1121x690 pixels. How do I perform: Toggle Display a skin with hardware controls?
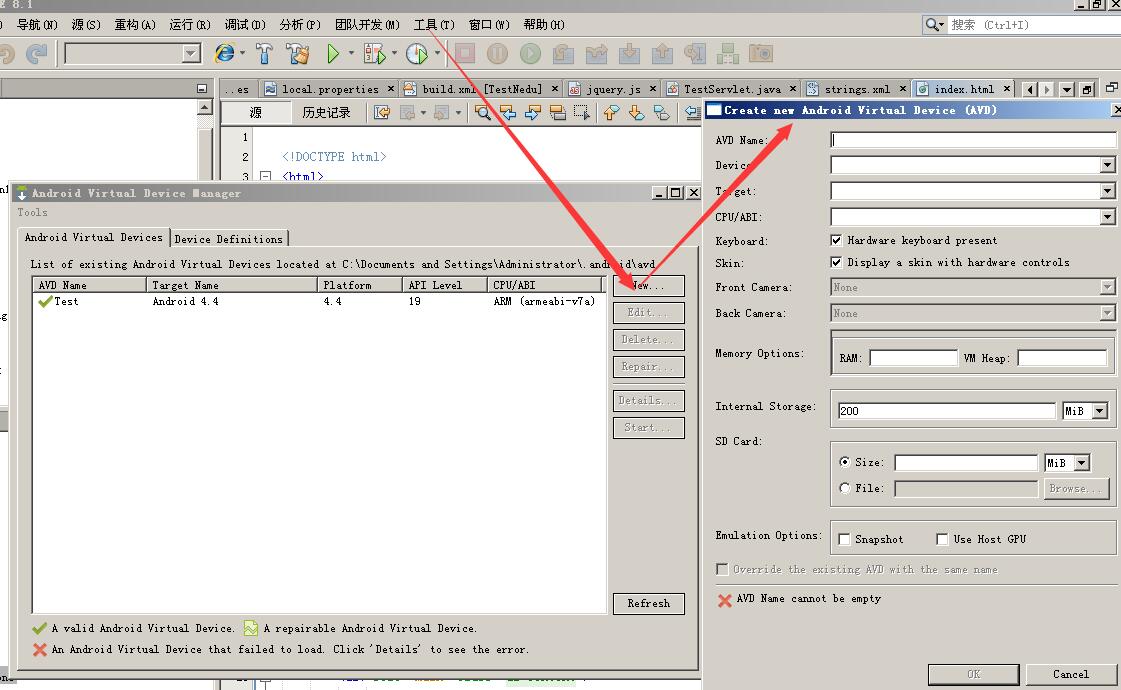click(836, 262)
